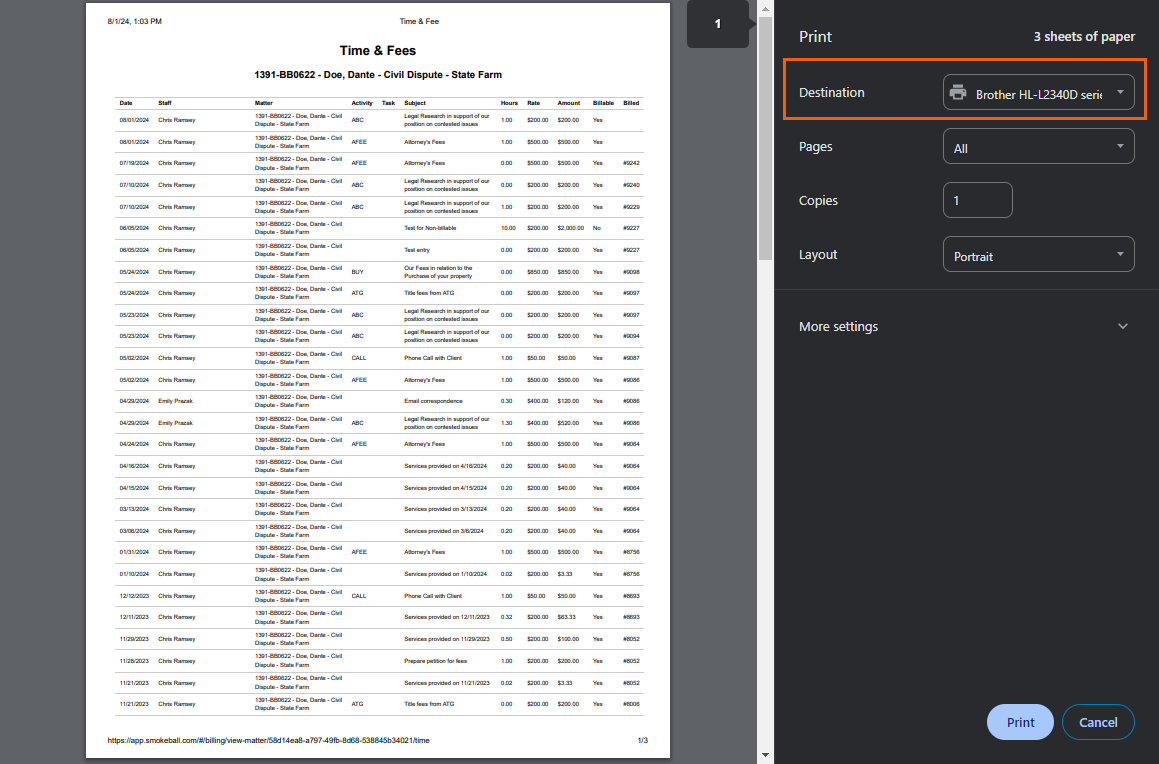Image resolution: width=1159 pixels, height=764 pixels.
Task: Click the printer icon in the Destination field
Action: click(x=958, y=92)
